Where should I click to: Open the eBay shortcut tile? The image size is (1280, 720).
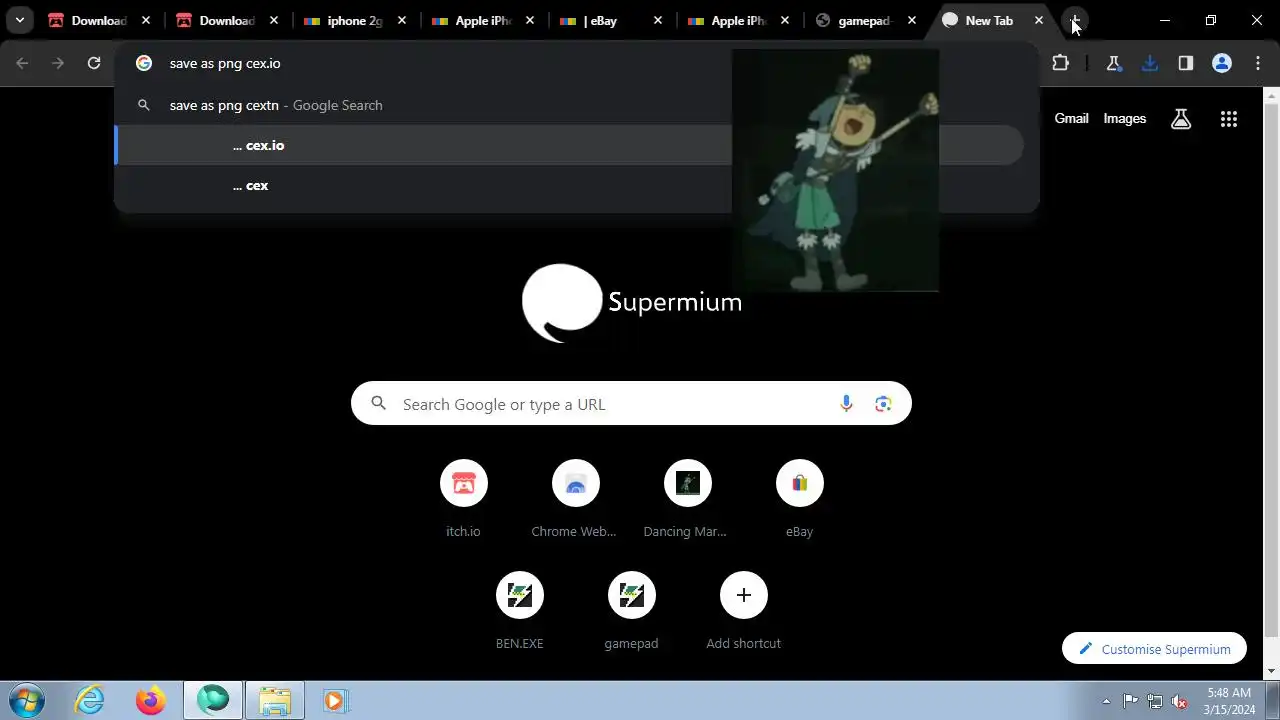(x=799, y=498)
